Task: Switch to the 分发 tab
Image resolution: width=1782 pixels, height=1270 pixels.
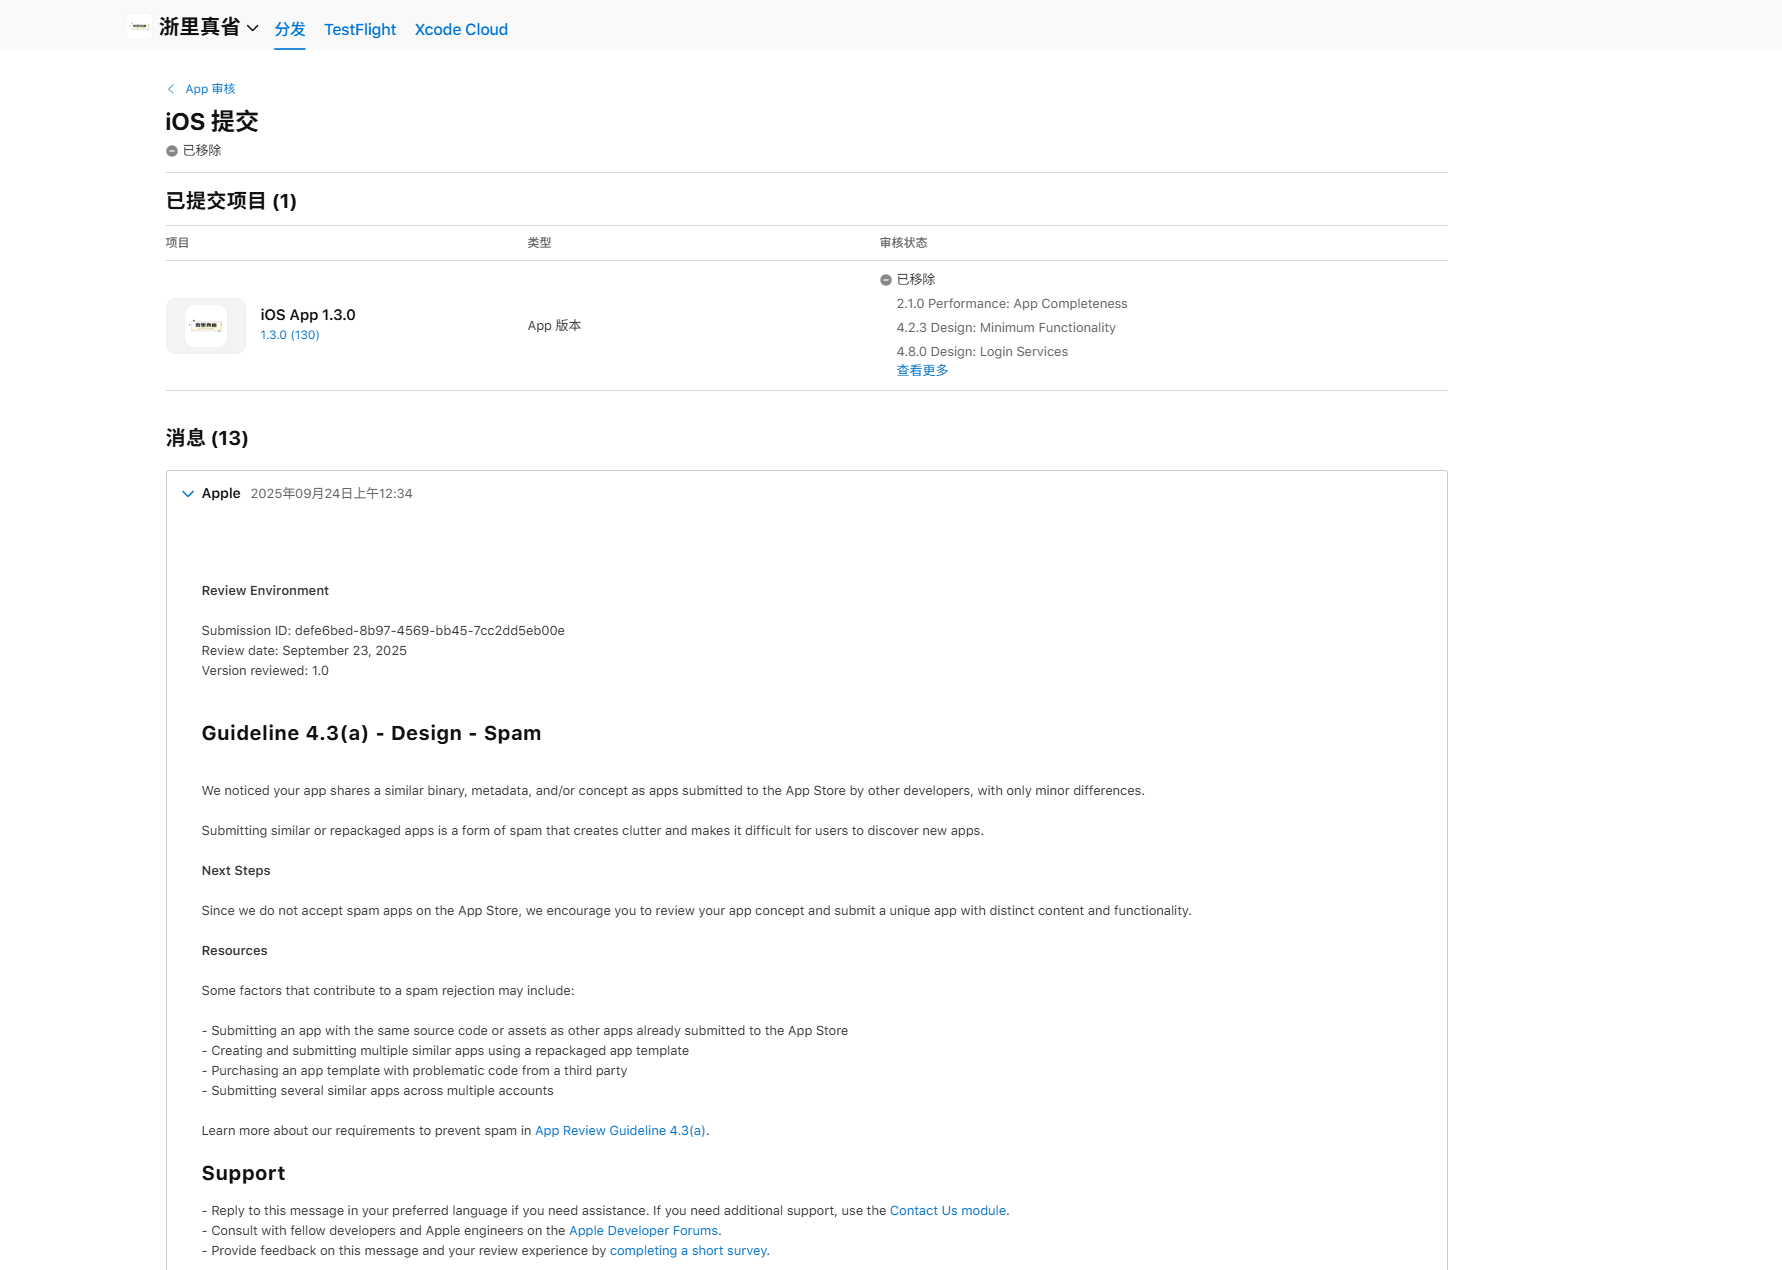Action: [290, 29]
